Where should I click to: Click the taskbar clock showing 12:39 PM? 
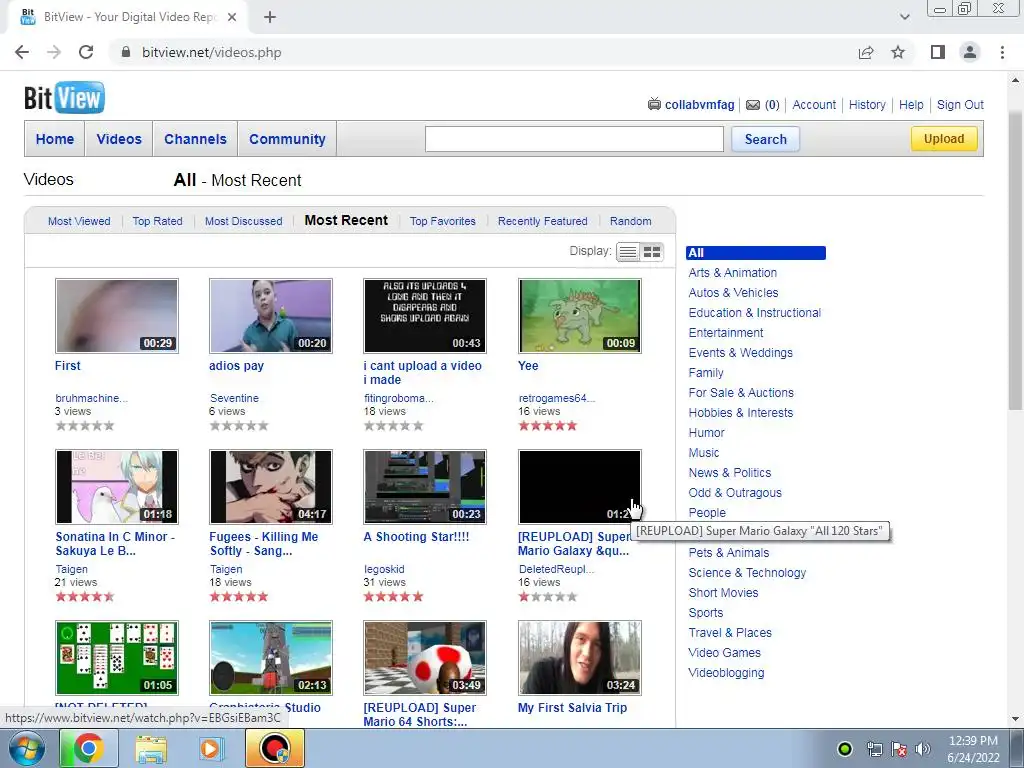[973, 741]
